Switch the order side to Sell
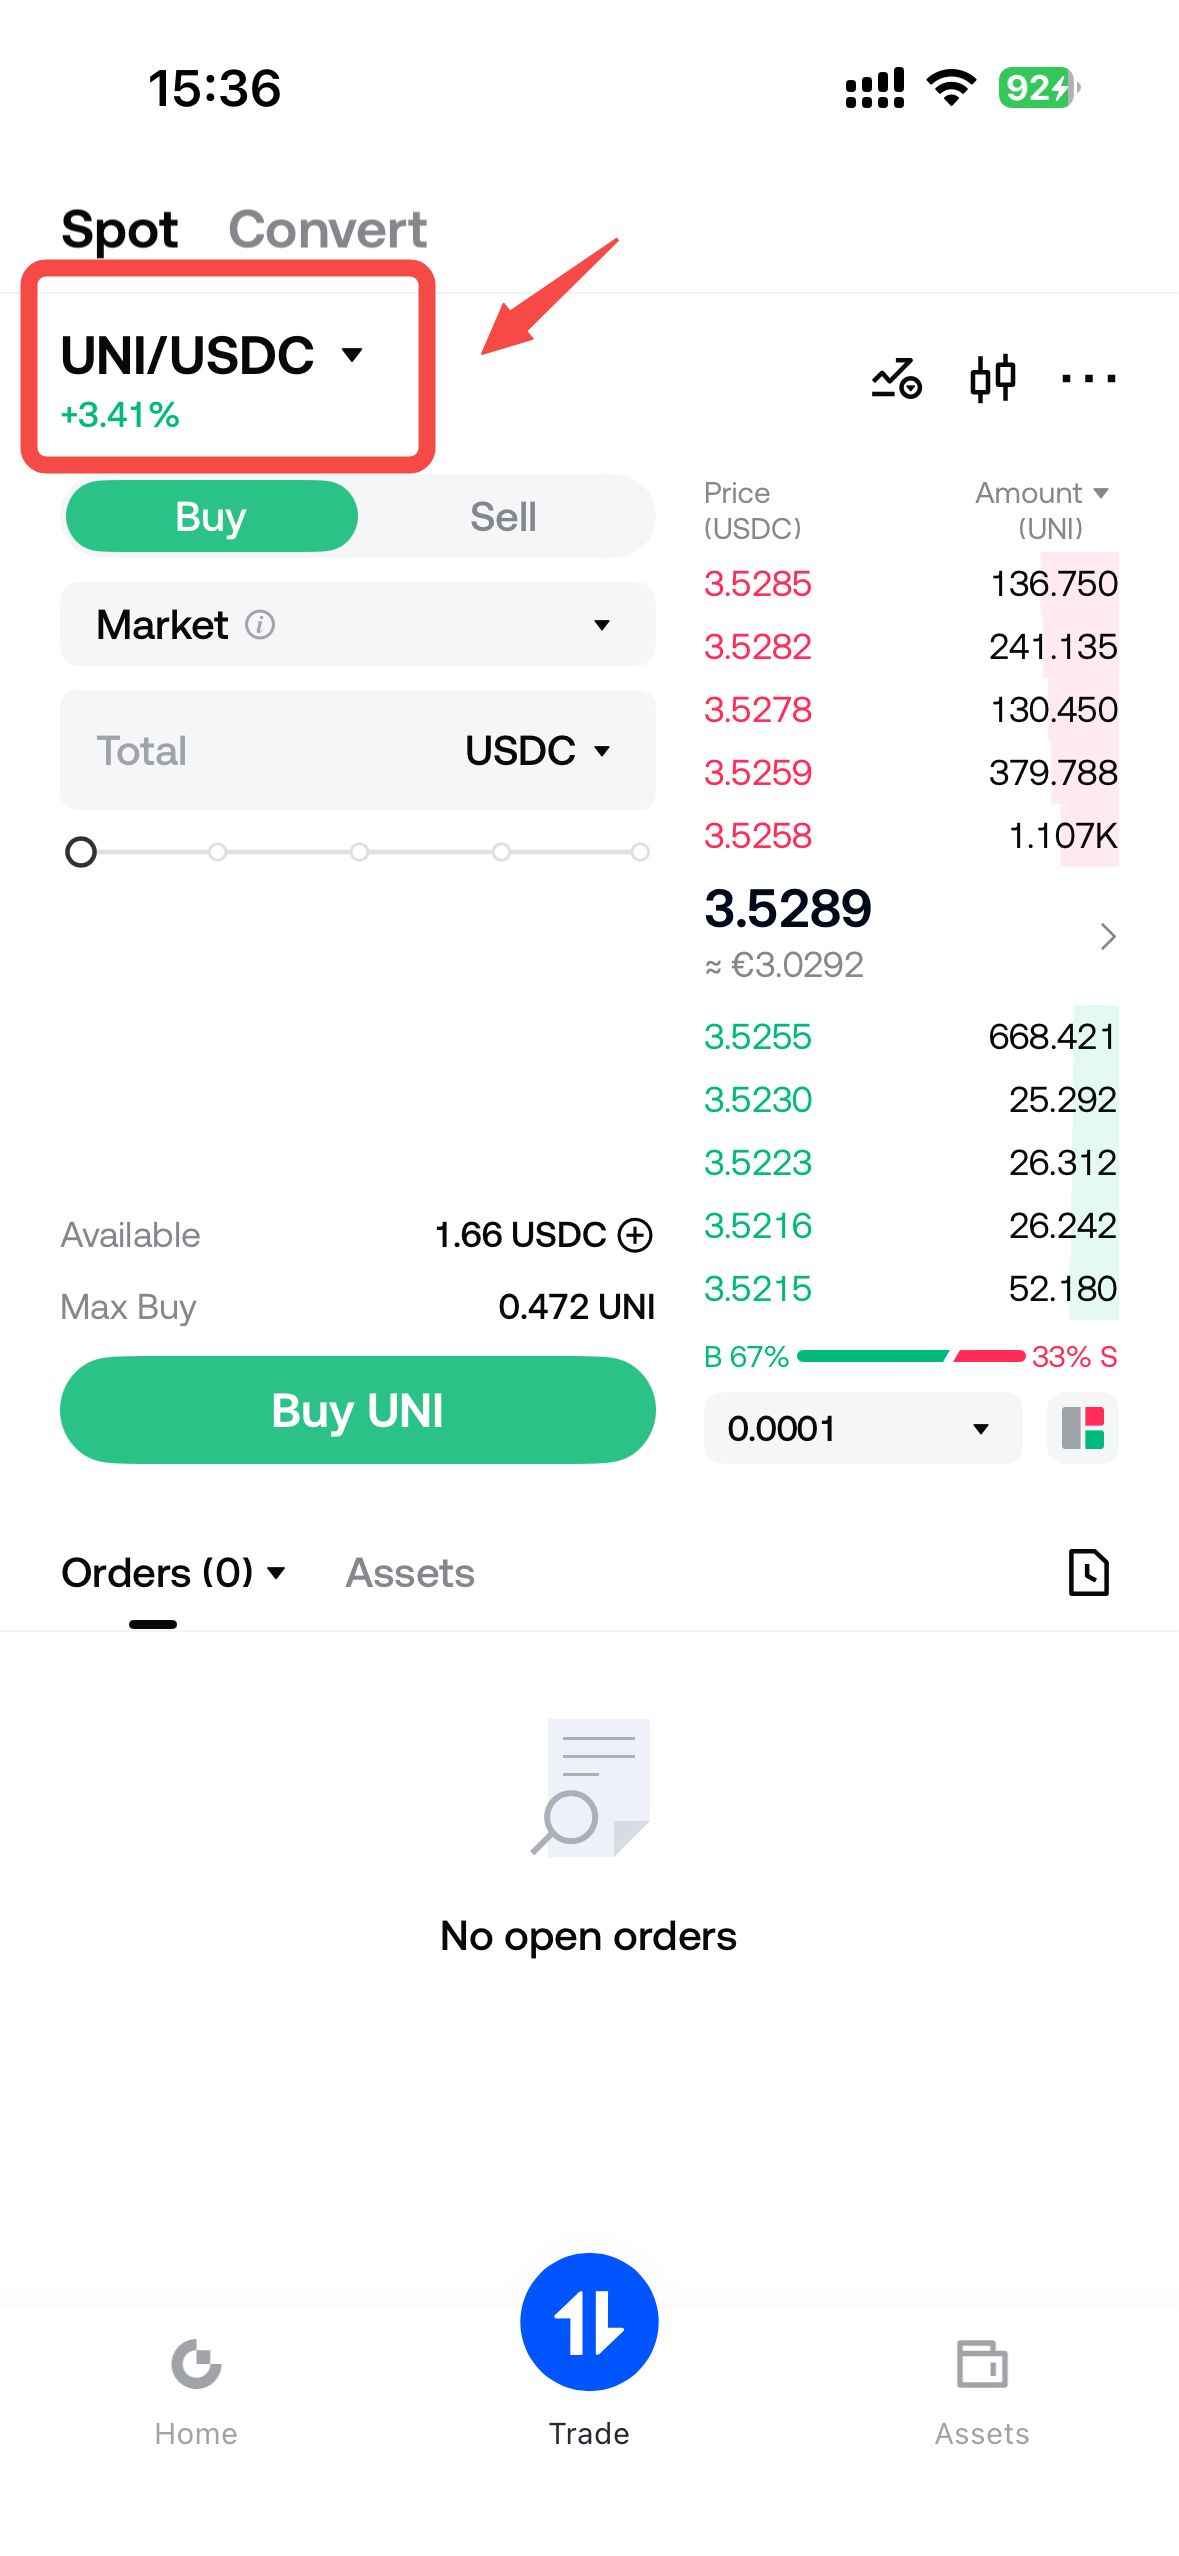 (x=504, y=517)
